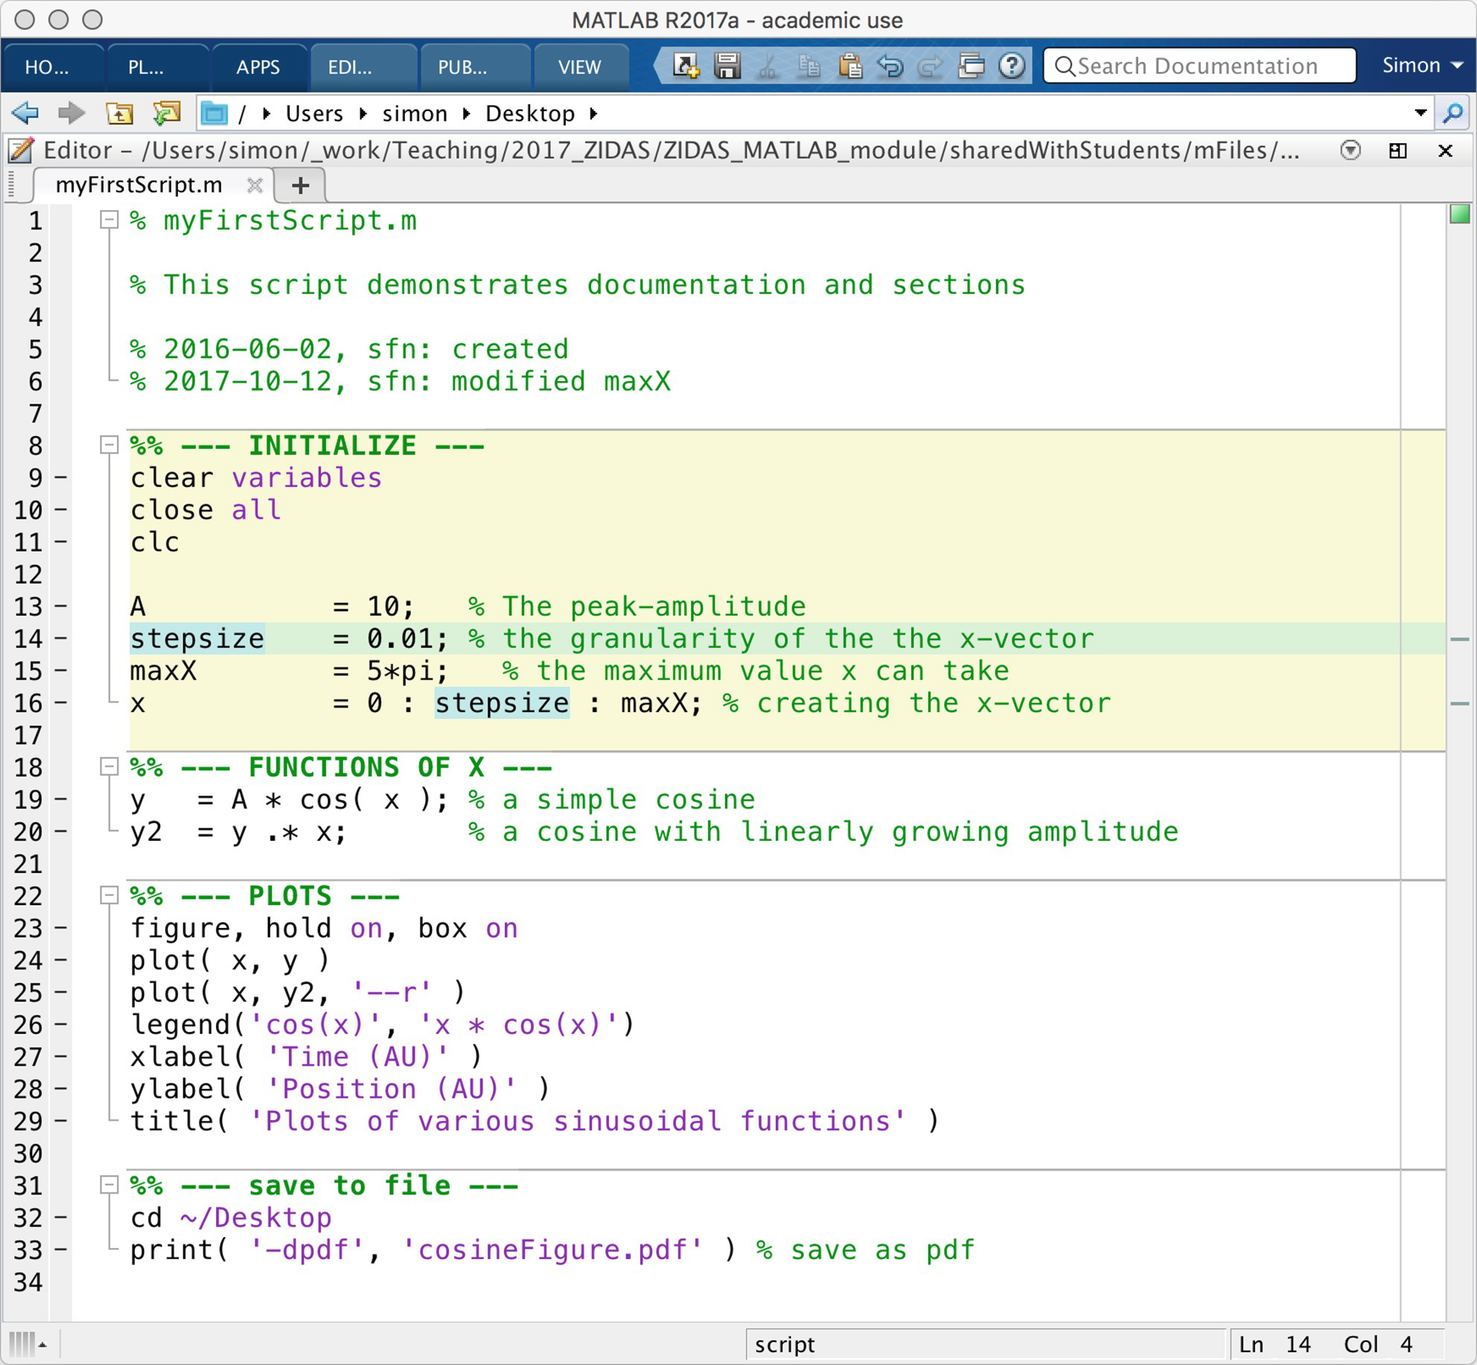Click the Save icon in the quick access toolbar

(x=727, y=66)
